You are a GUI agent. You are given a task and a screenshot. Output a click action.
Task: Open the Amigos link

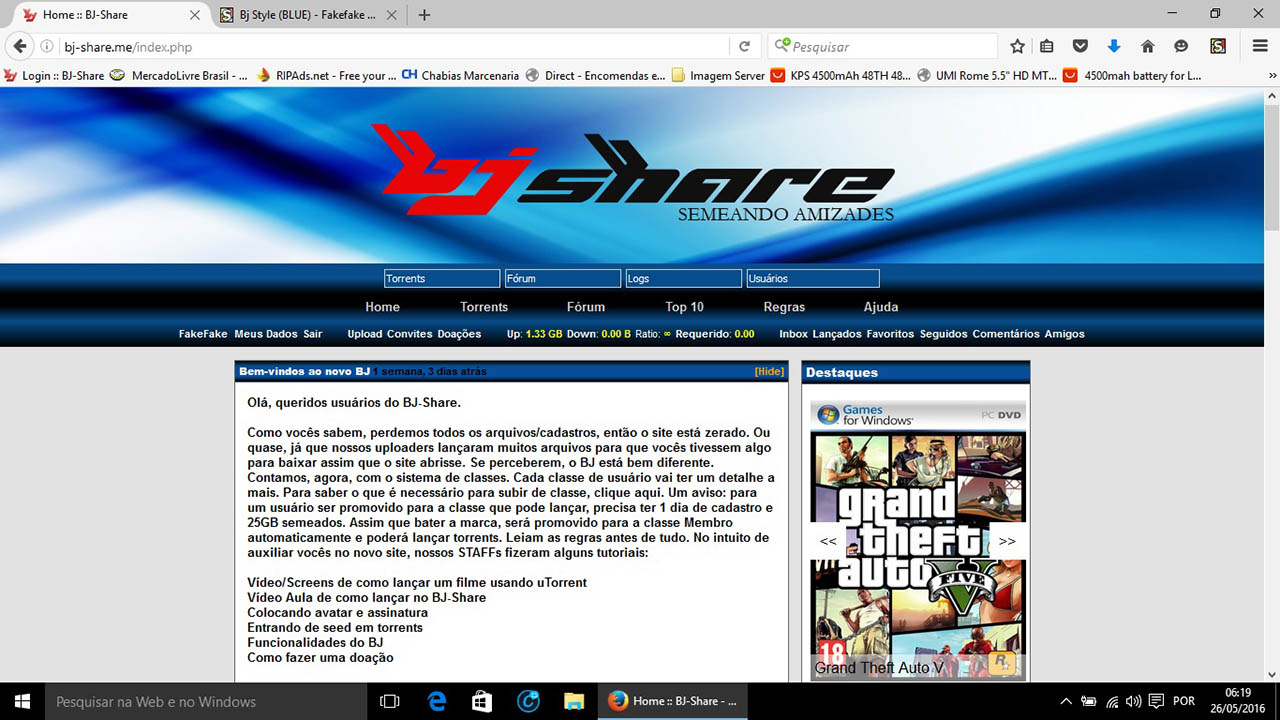click(1065, 334)
